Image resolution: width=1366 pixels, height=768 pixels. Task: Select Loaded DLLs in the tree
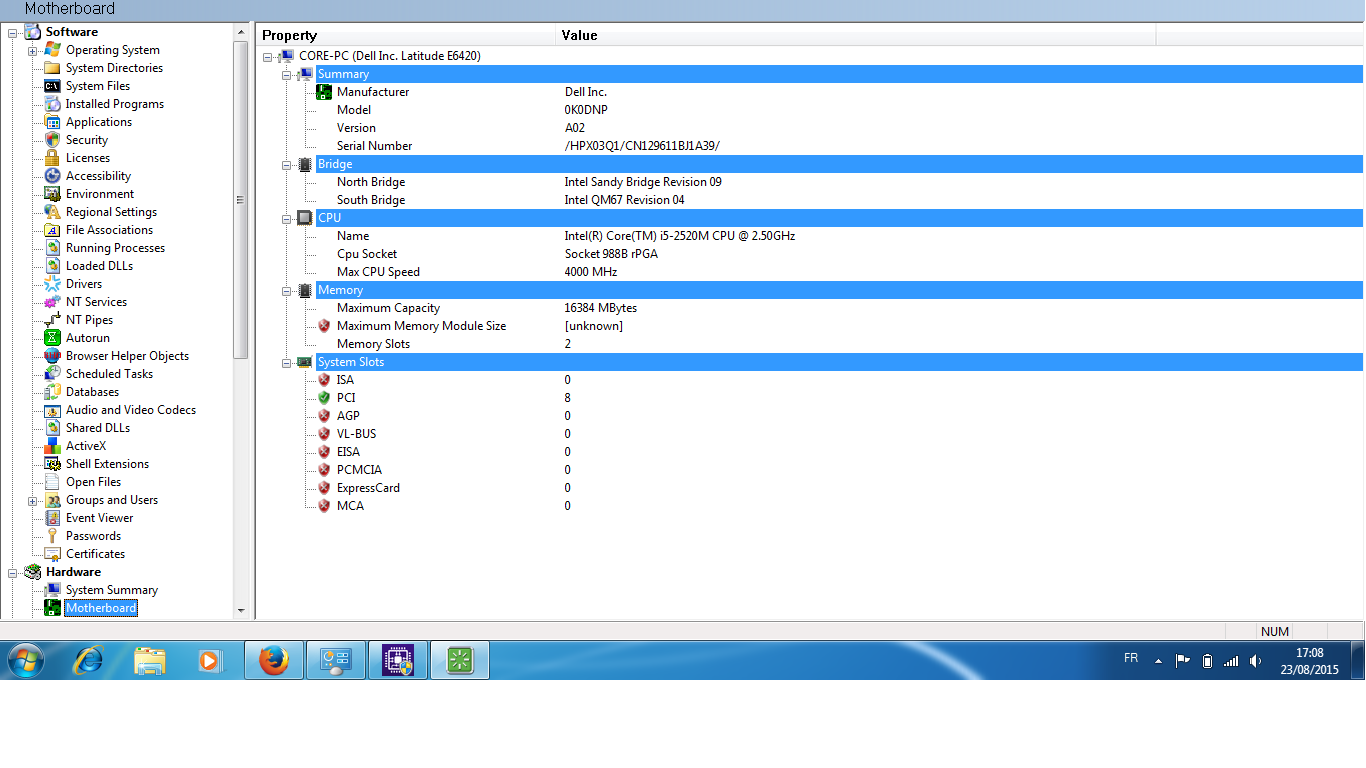pos(99,266)
